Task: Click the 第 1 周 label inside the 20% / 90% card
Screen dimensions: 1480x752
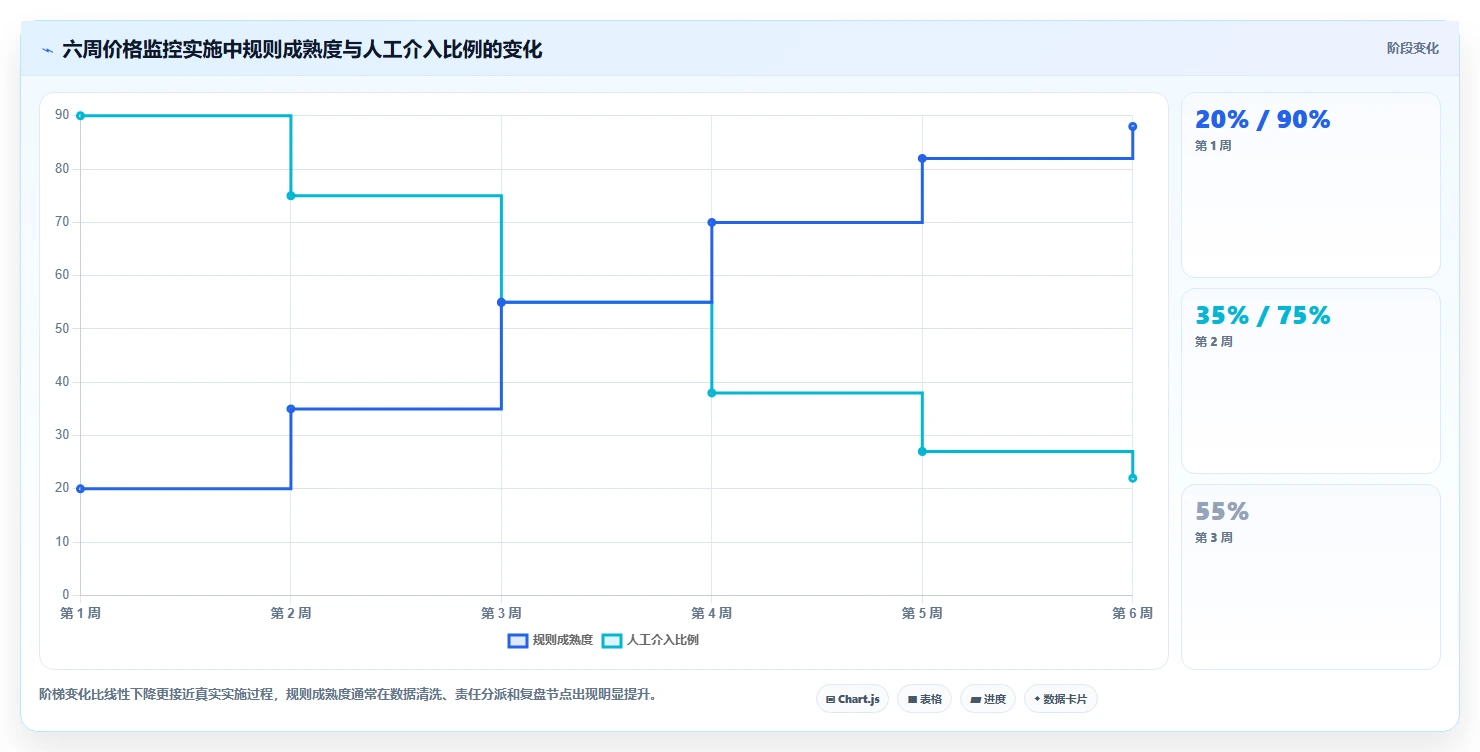Action: tap(1213, 146)
